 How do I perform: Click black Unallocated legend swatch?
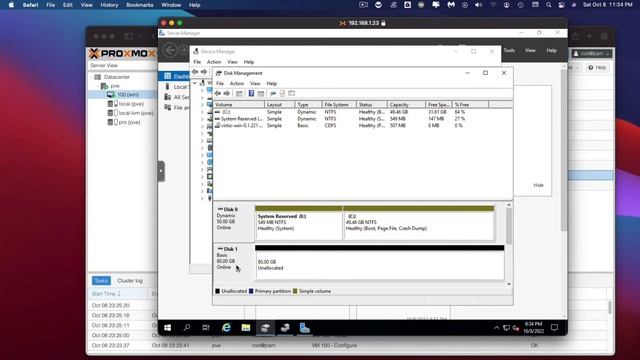pyautogui.click(x=218, y=291)
